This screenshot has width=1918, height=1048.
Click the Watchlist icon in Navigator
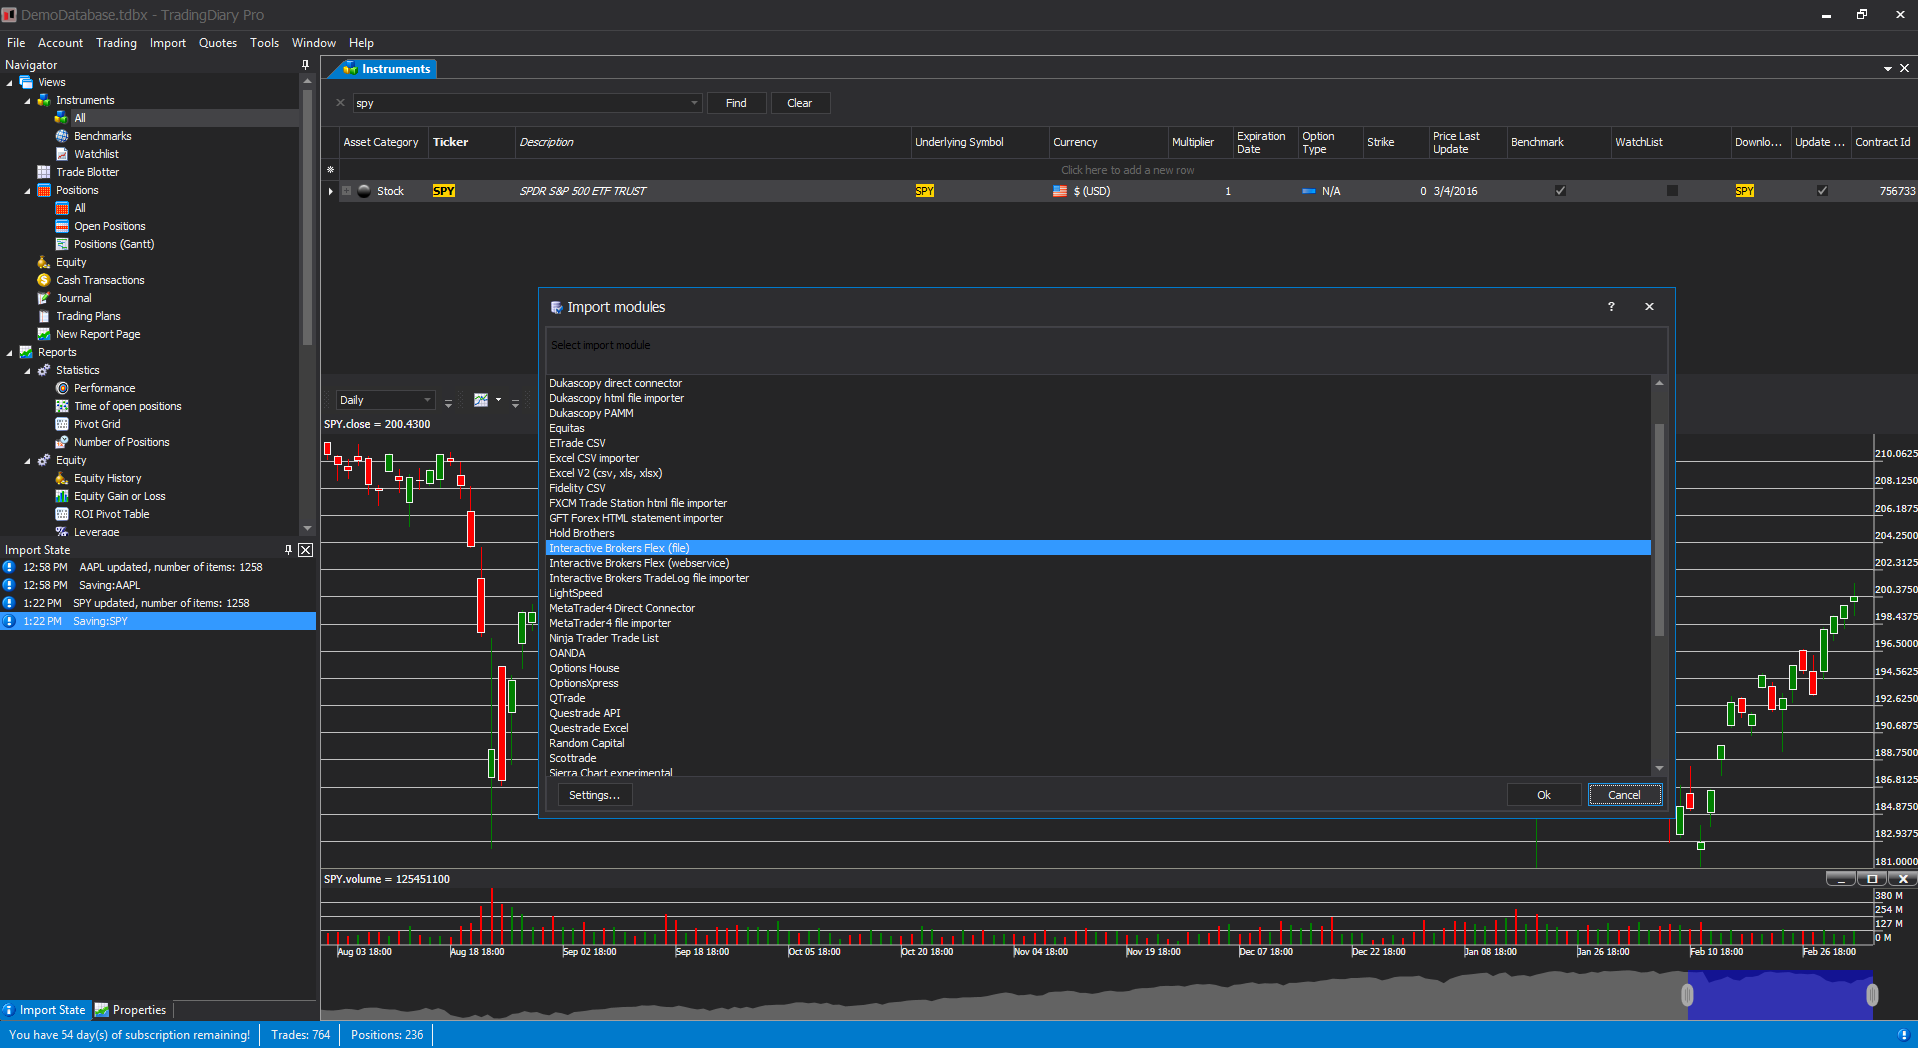coord(62,154)
